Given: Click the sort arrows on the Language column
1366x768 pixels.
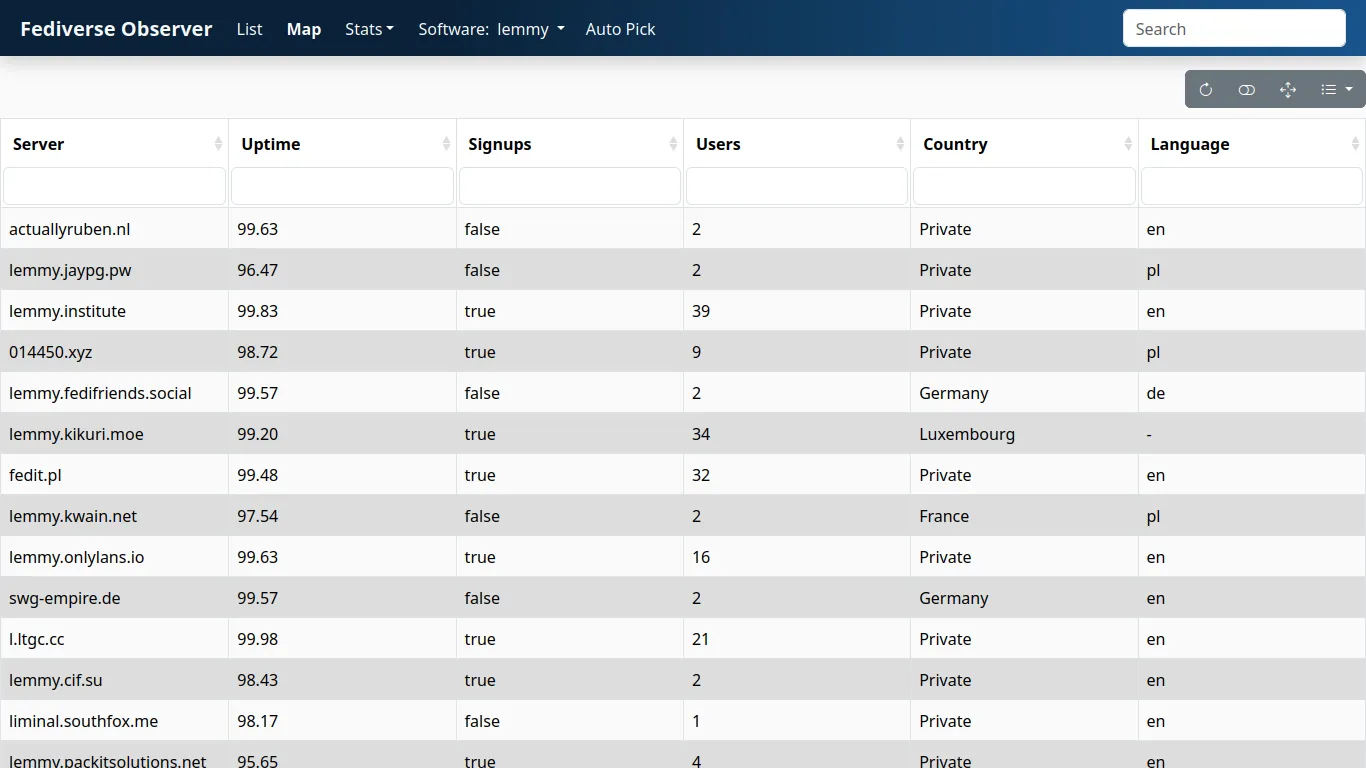Looking at the screenshot, I should pos(1357,144).
